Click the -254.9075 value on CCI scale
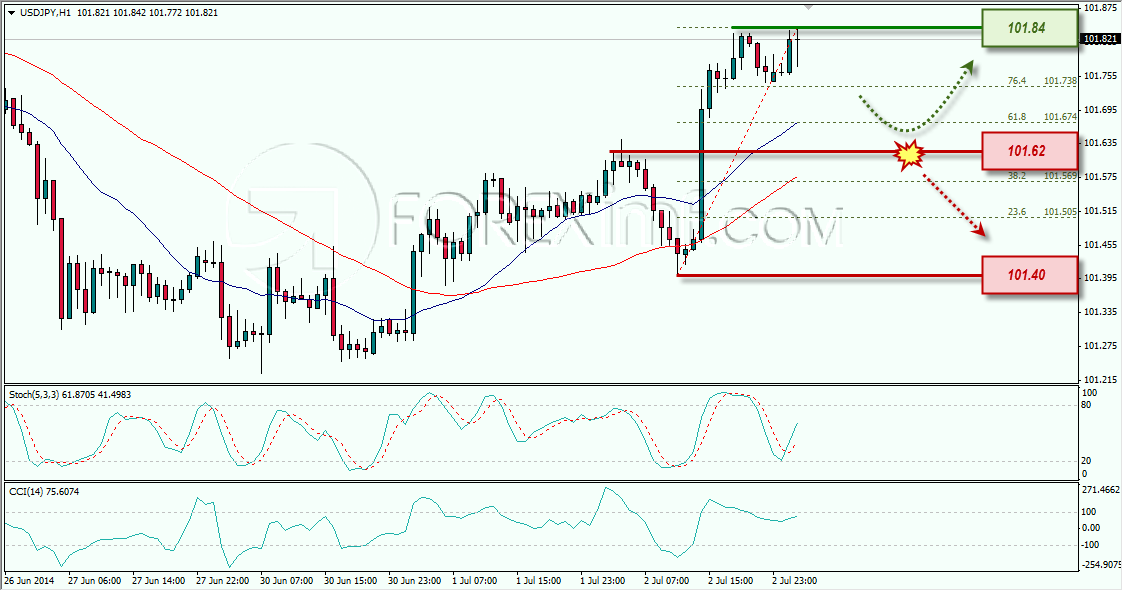The width and height of the screenshot is (1123, 591). tap(1102, 564)
